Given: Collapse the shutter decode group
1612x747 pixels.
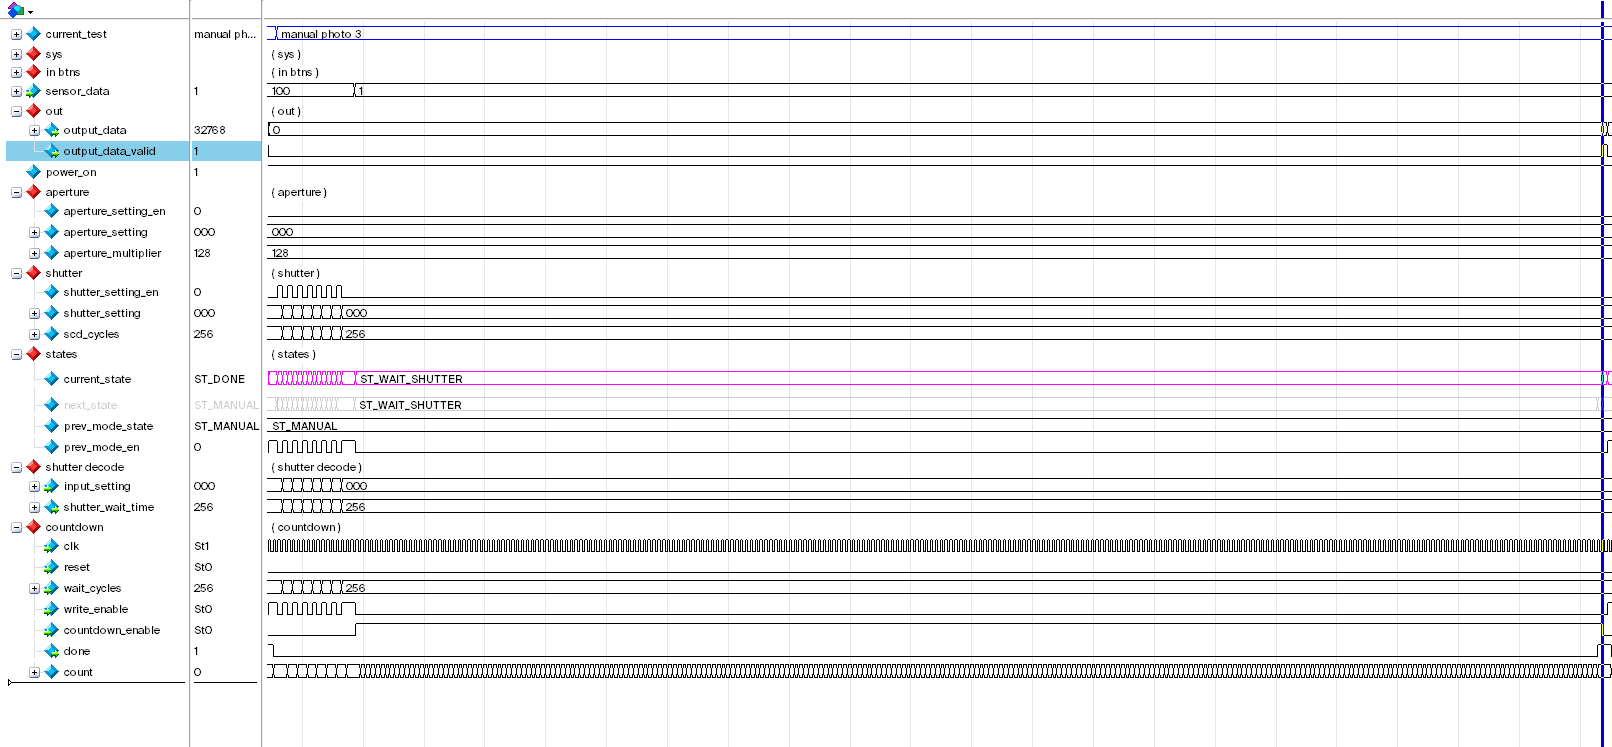Looking at the screenshot, I should click(x=16, y=467).
